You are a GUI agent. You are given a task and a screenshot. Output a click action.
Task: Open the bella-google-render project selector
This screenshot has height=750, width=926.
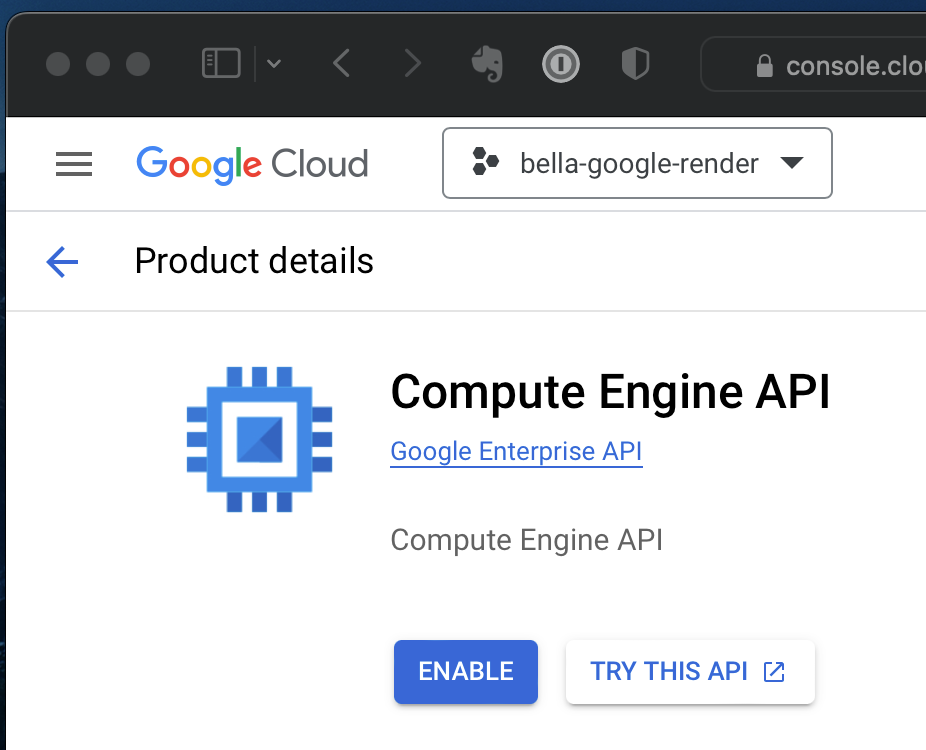(x=637, y=163)
